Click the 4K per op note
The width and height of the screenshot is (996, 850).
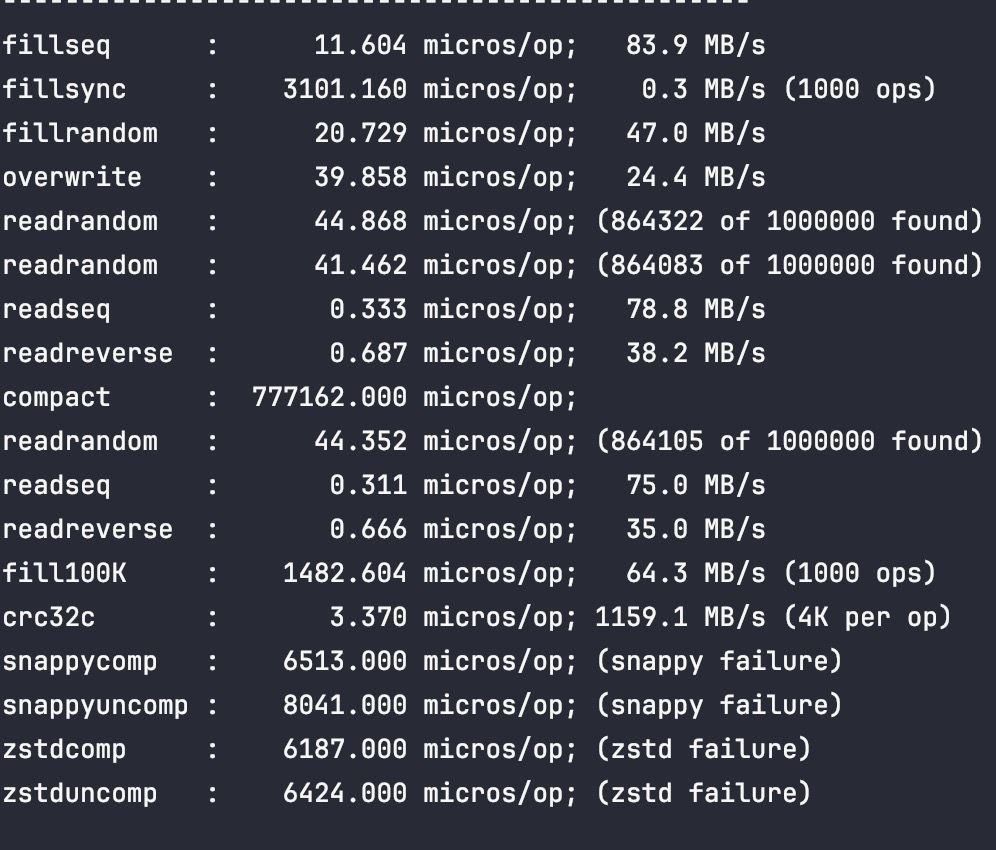click(x=868, y=617)
